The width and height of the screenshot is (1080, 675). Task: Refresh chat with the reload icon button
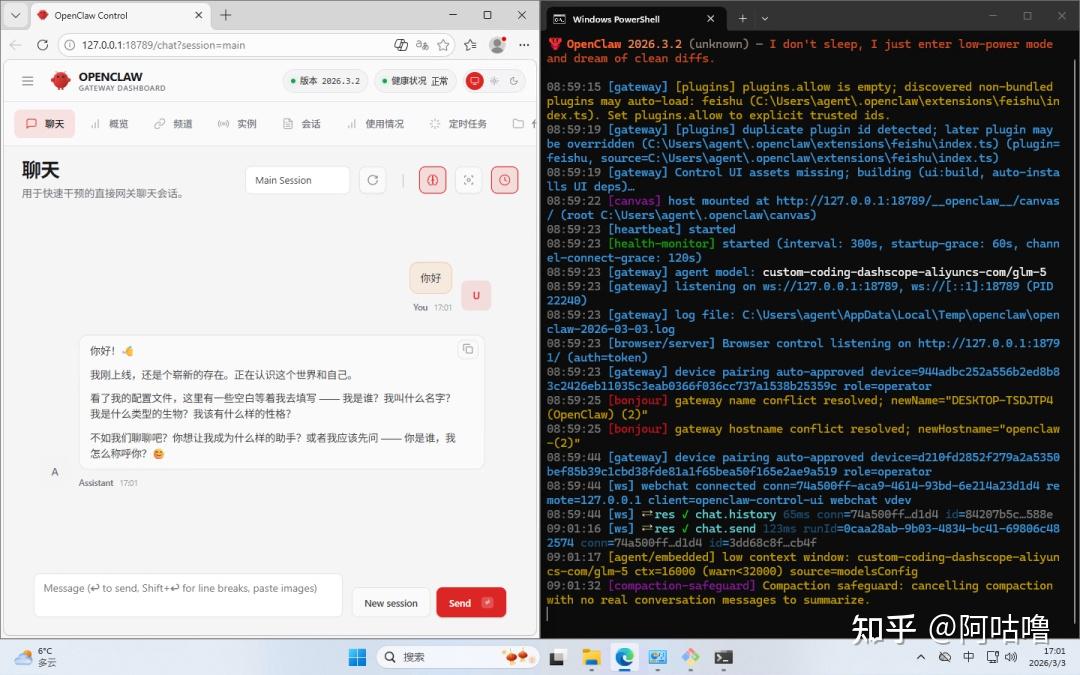pos(373,180)
